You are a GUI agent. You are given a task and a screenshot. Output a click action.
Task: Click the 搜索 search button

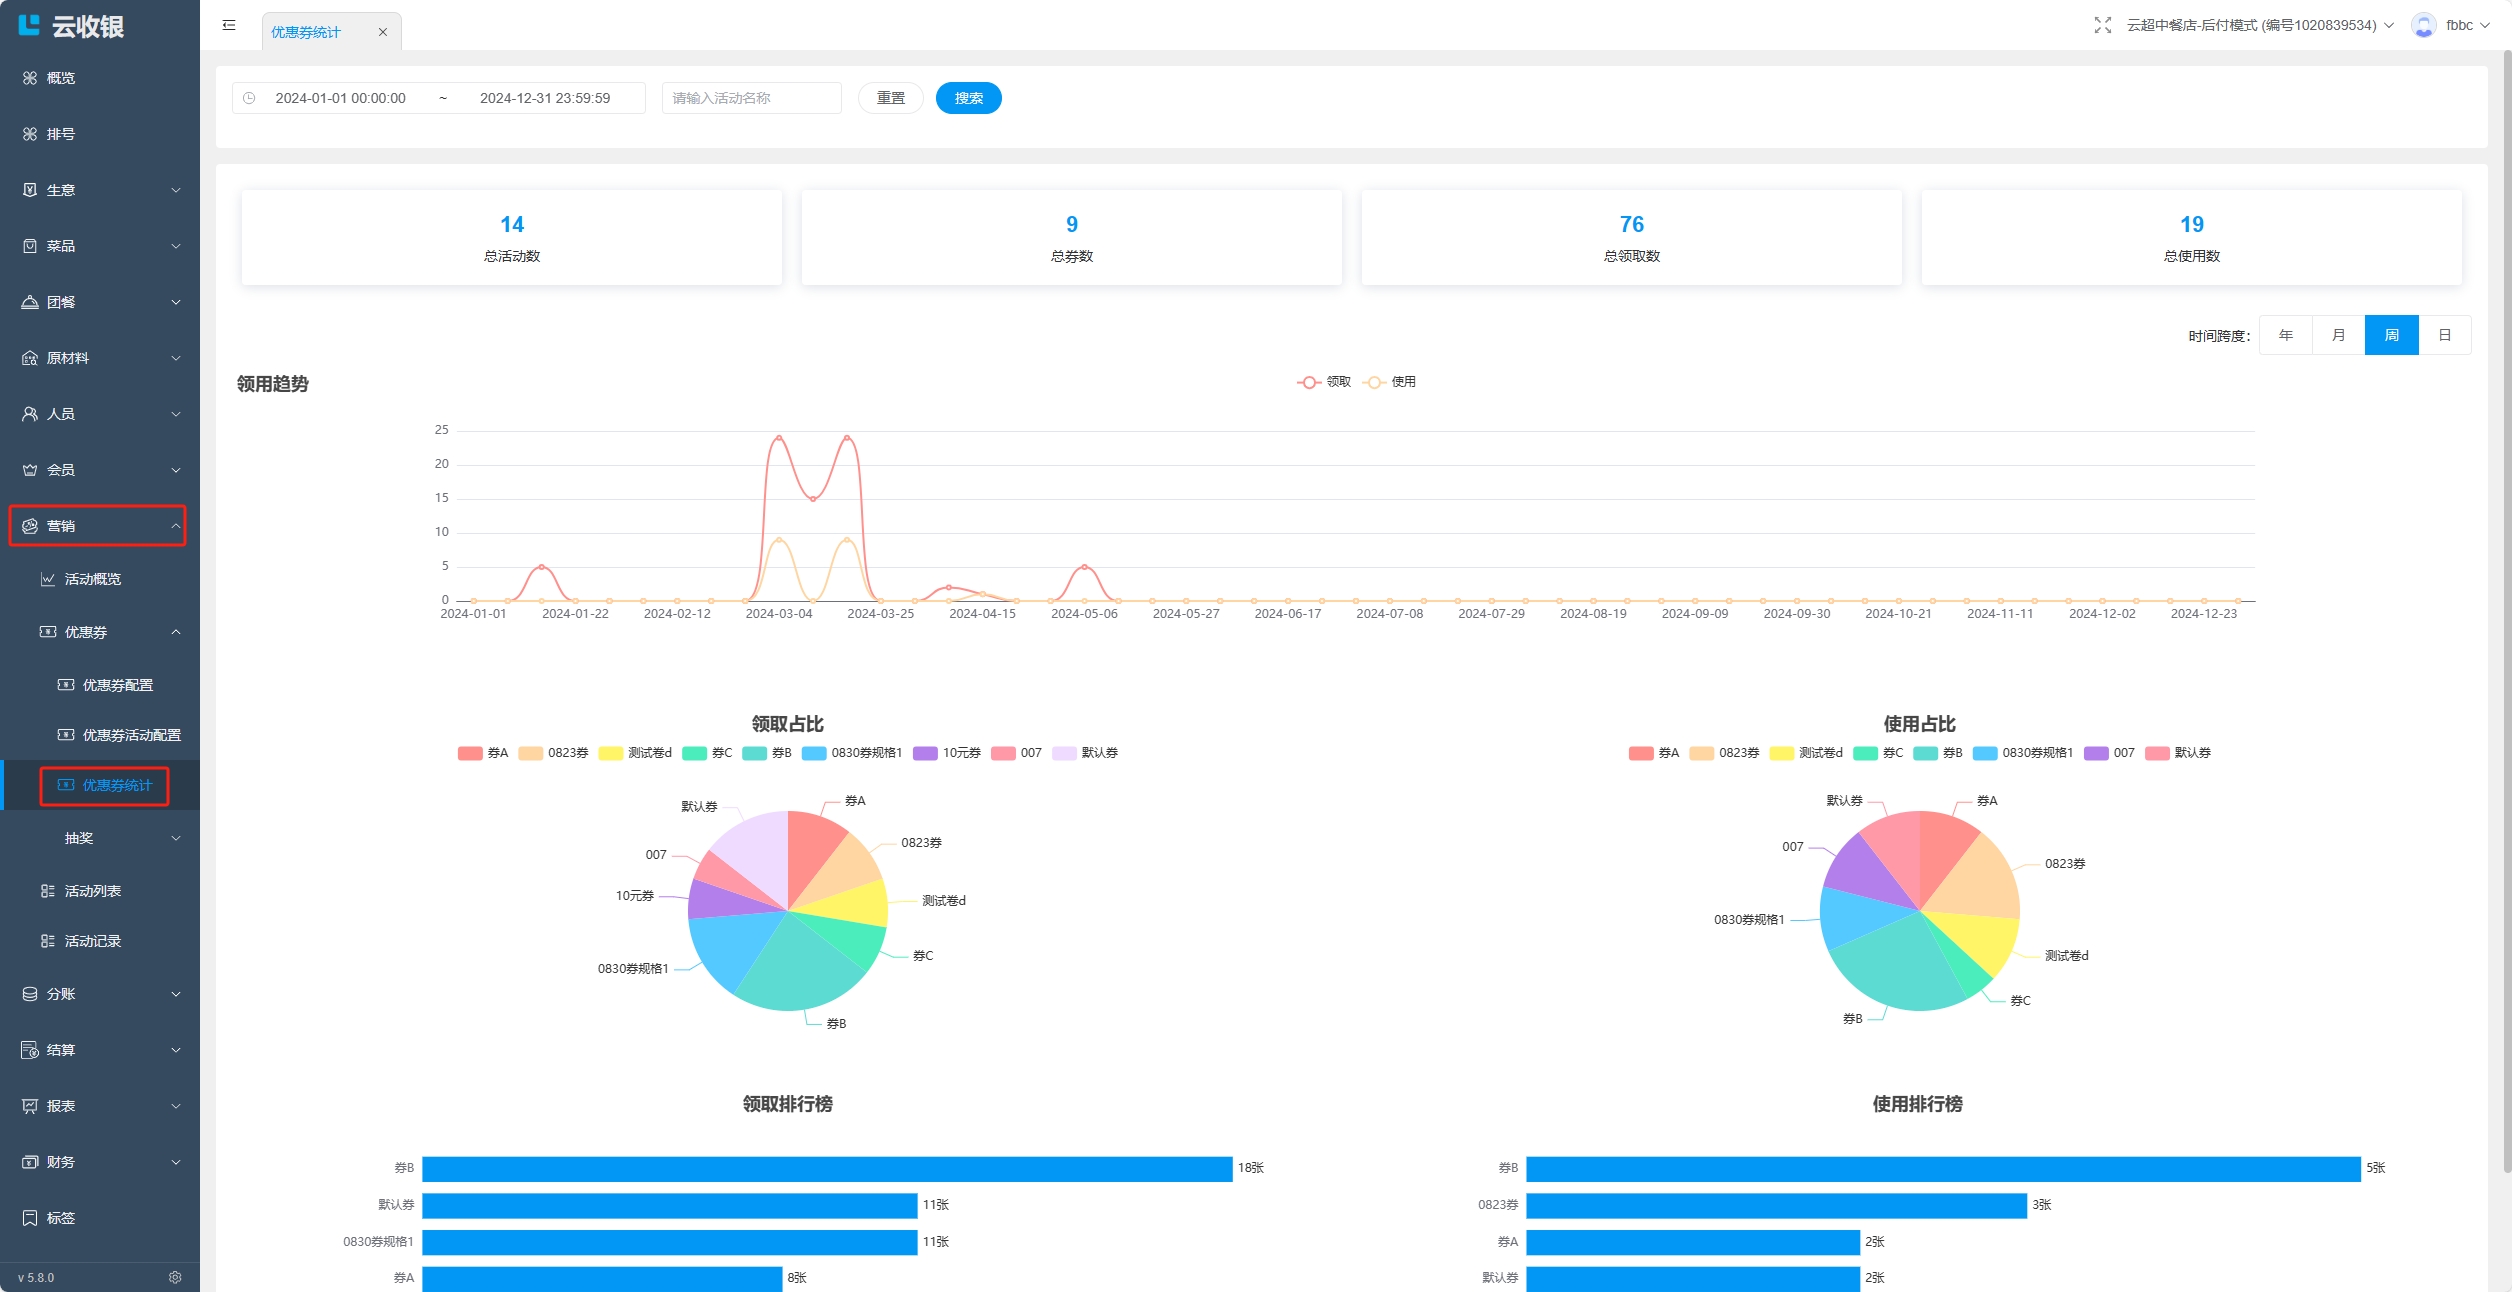click(968, 98)
